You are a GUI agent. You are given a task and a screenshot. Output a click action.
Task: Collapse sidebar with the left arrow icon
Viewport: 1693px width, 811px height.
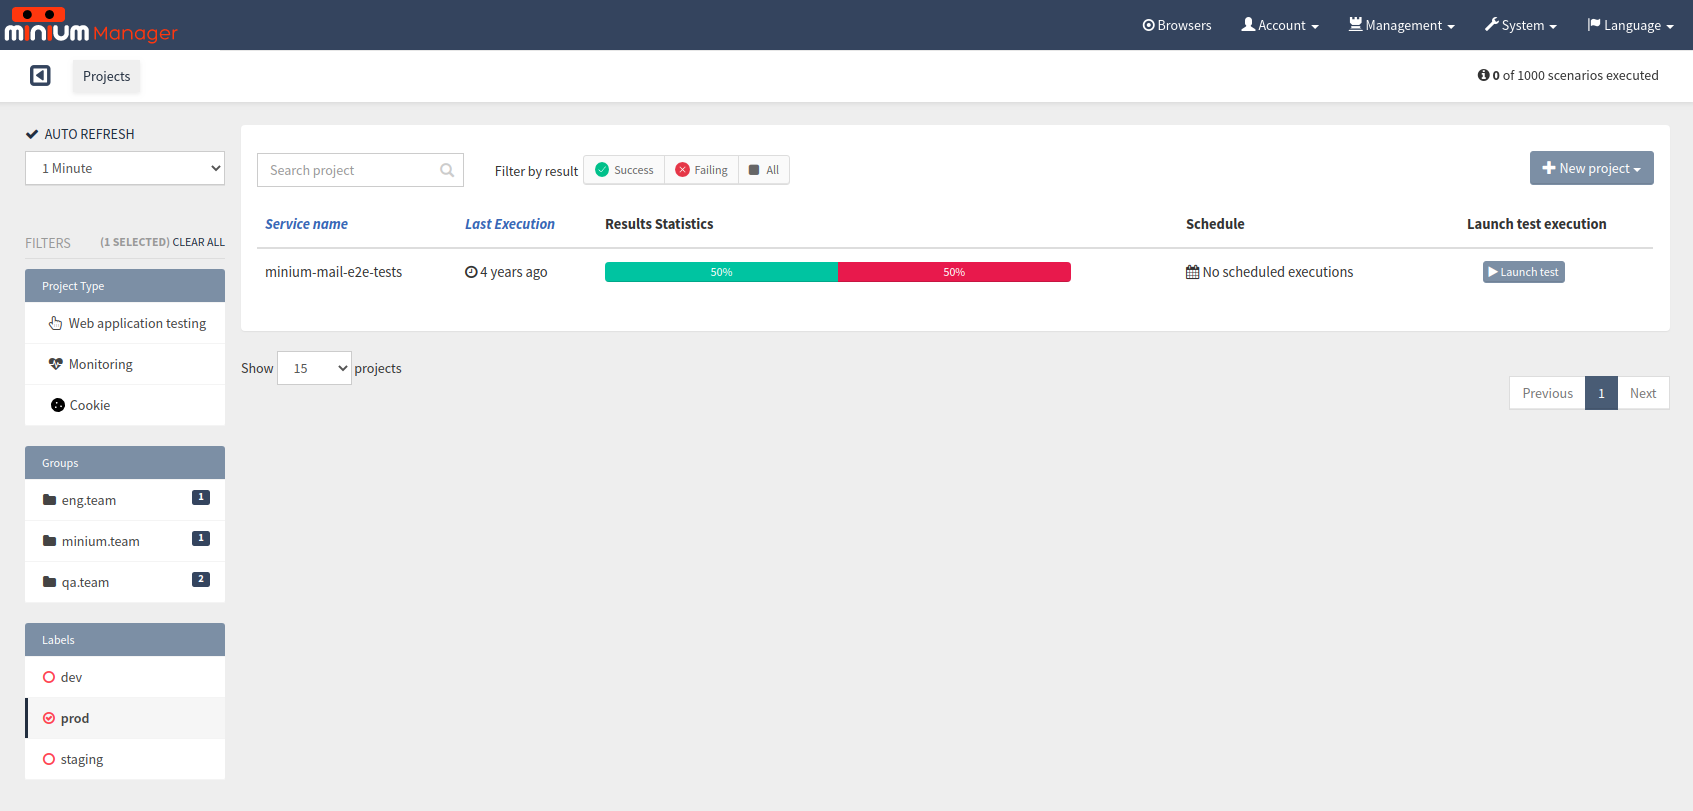tap(40, 76)
